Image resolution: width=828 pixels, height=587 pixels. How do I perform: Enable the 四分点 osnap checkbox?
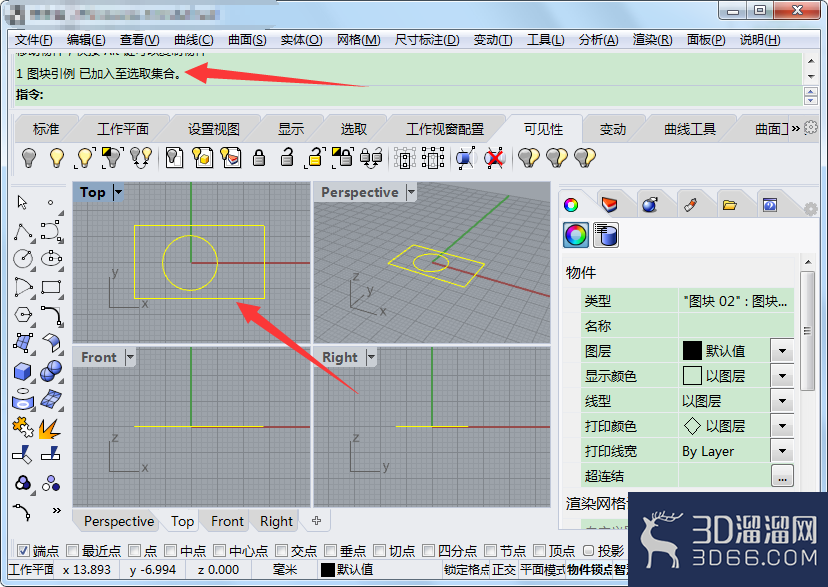pyautogui.click(x=428, y=551)
